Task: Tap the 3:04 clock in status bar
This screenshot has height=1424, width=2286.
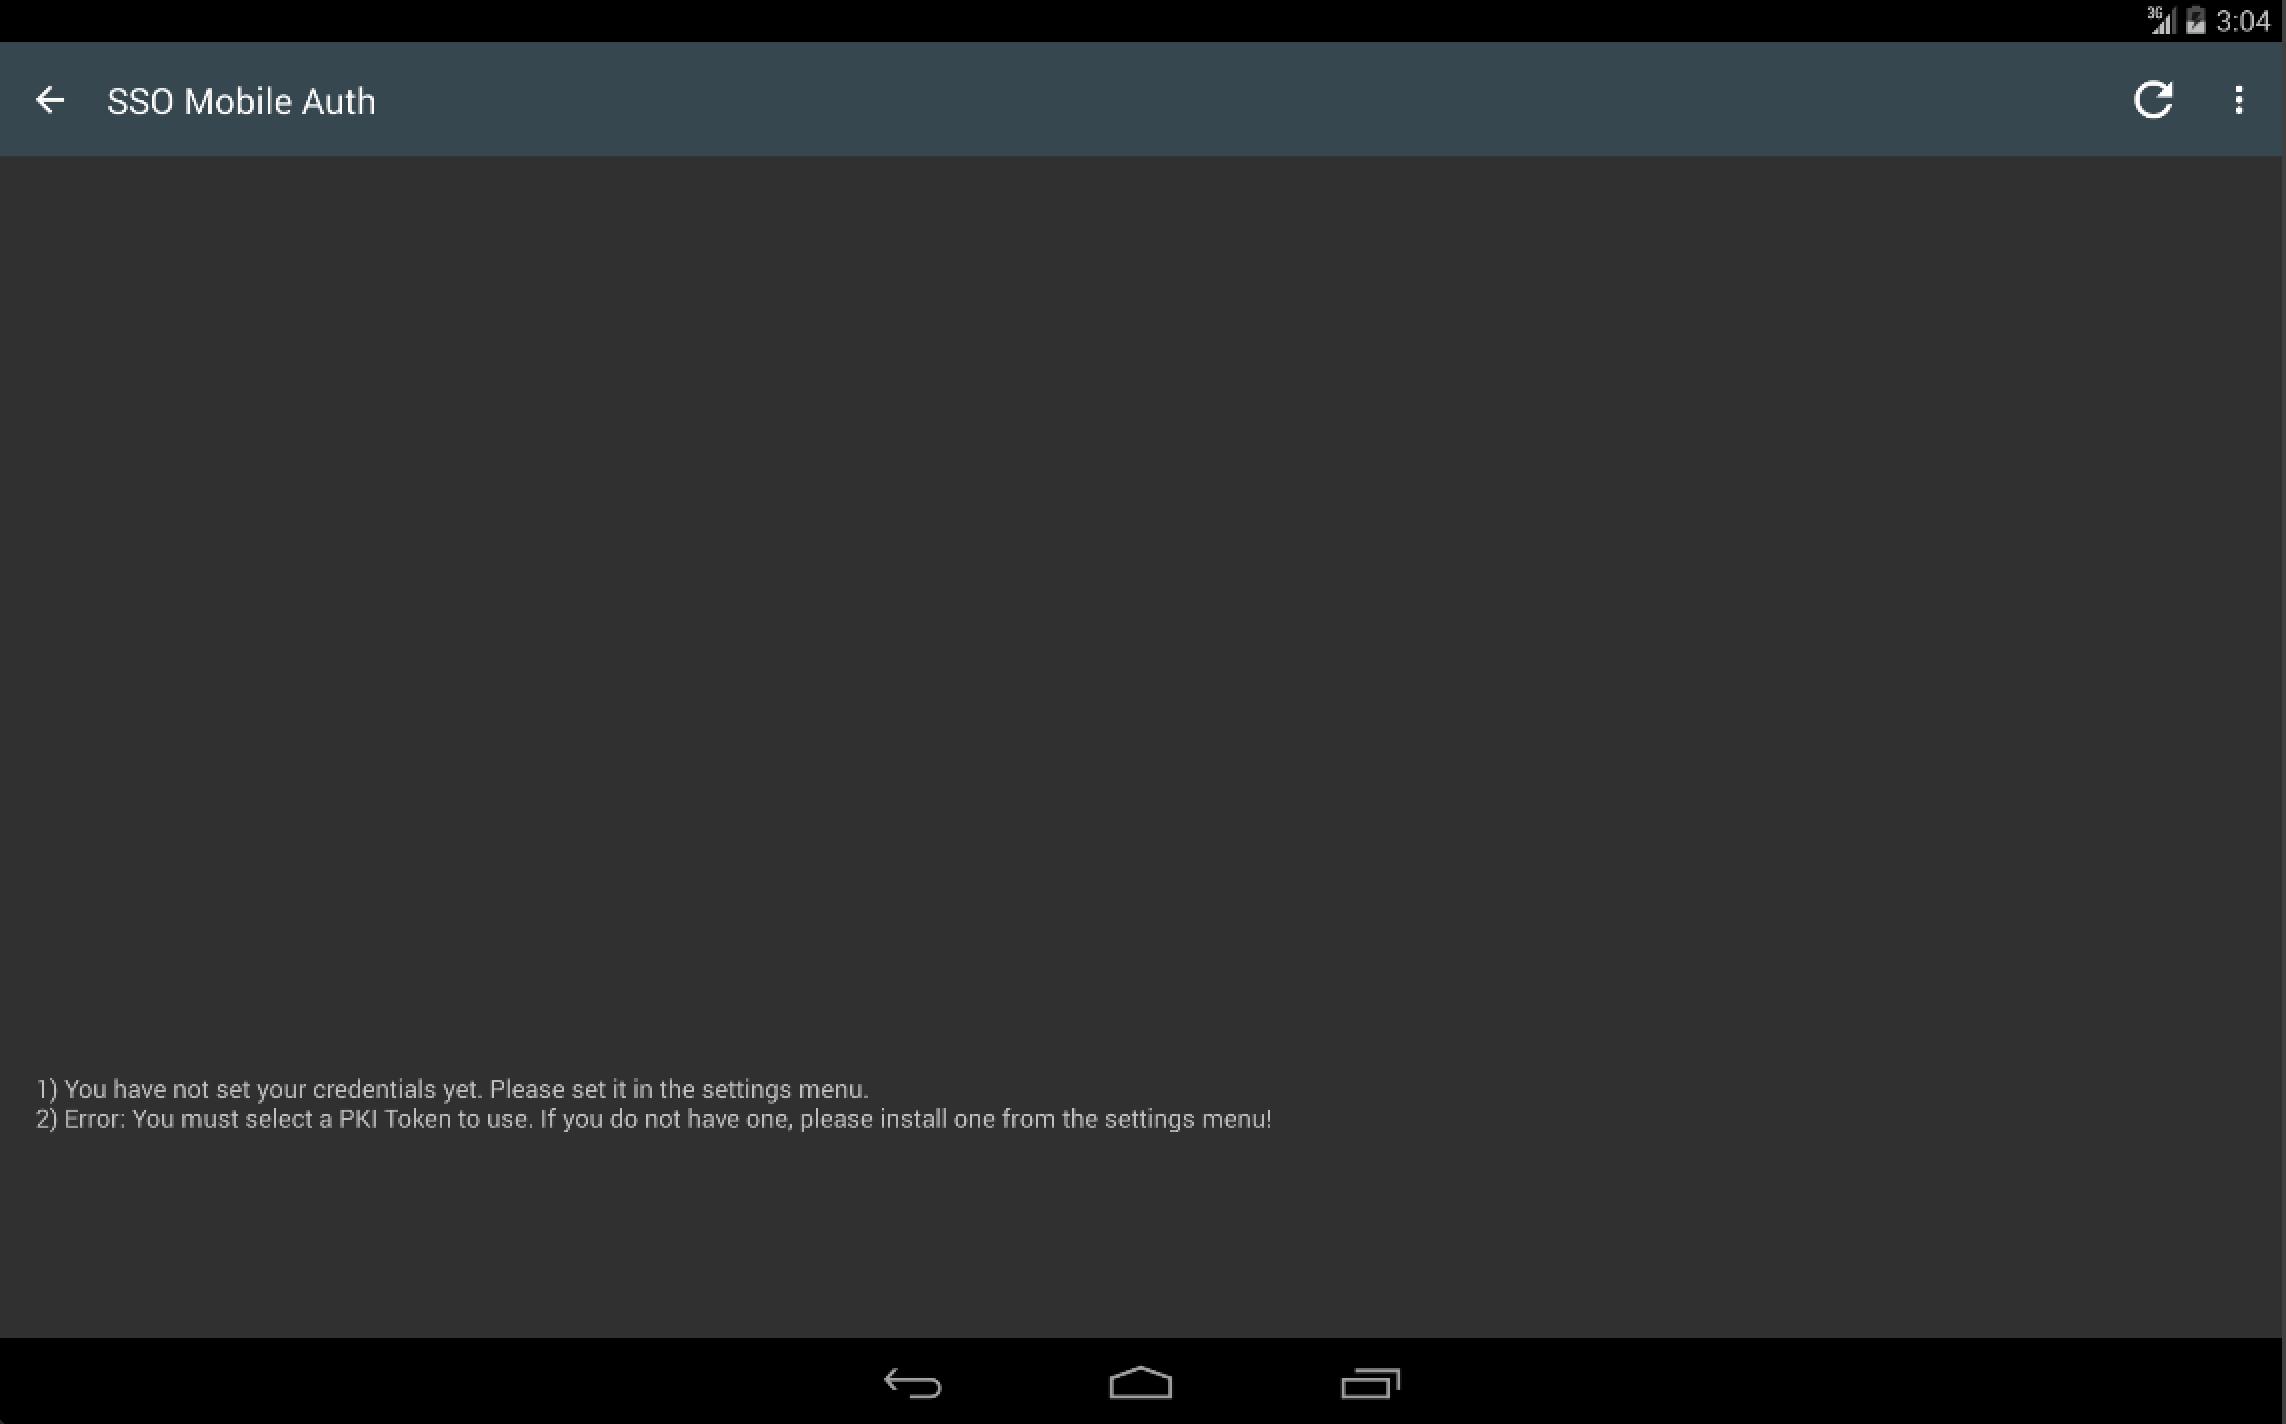Action: [2243, 21]
